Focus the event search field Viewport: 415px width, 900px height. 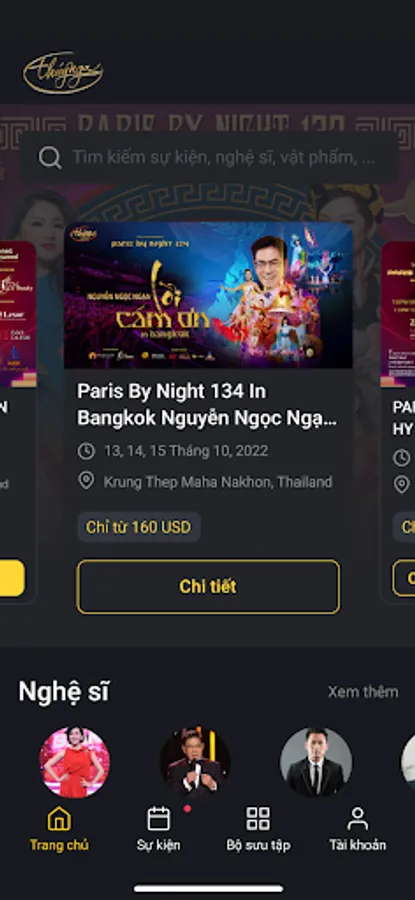point(209,157)
